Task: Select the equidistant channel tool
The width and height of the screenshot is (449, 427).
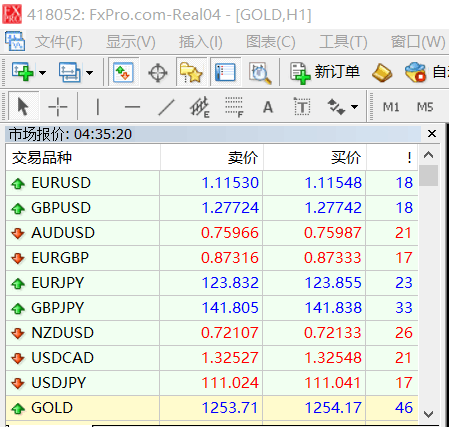Action: click(x=200, y=107)
